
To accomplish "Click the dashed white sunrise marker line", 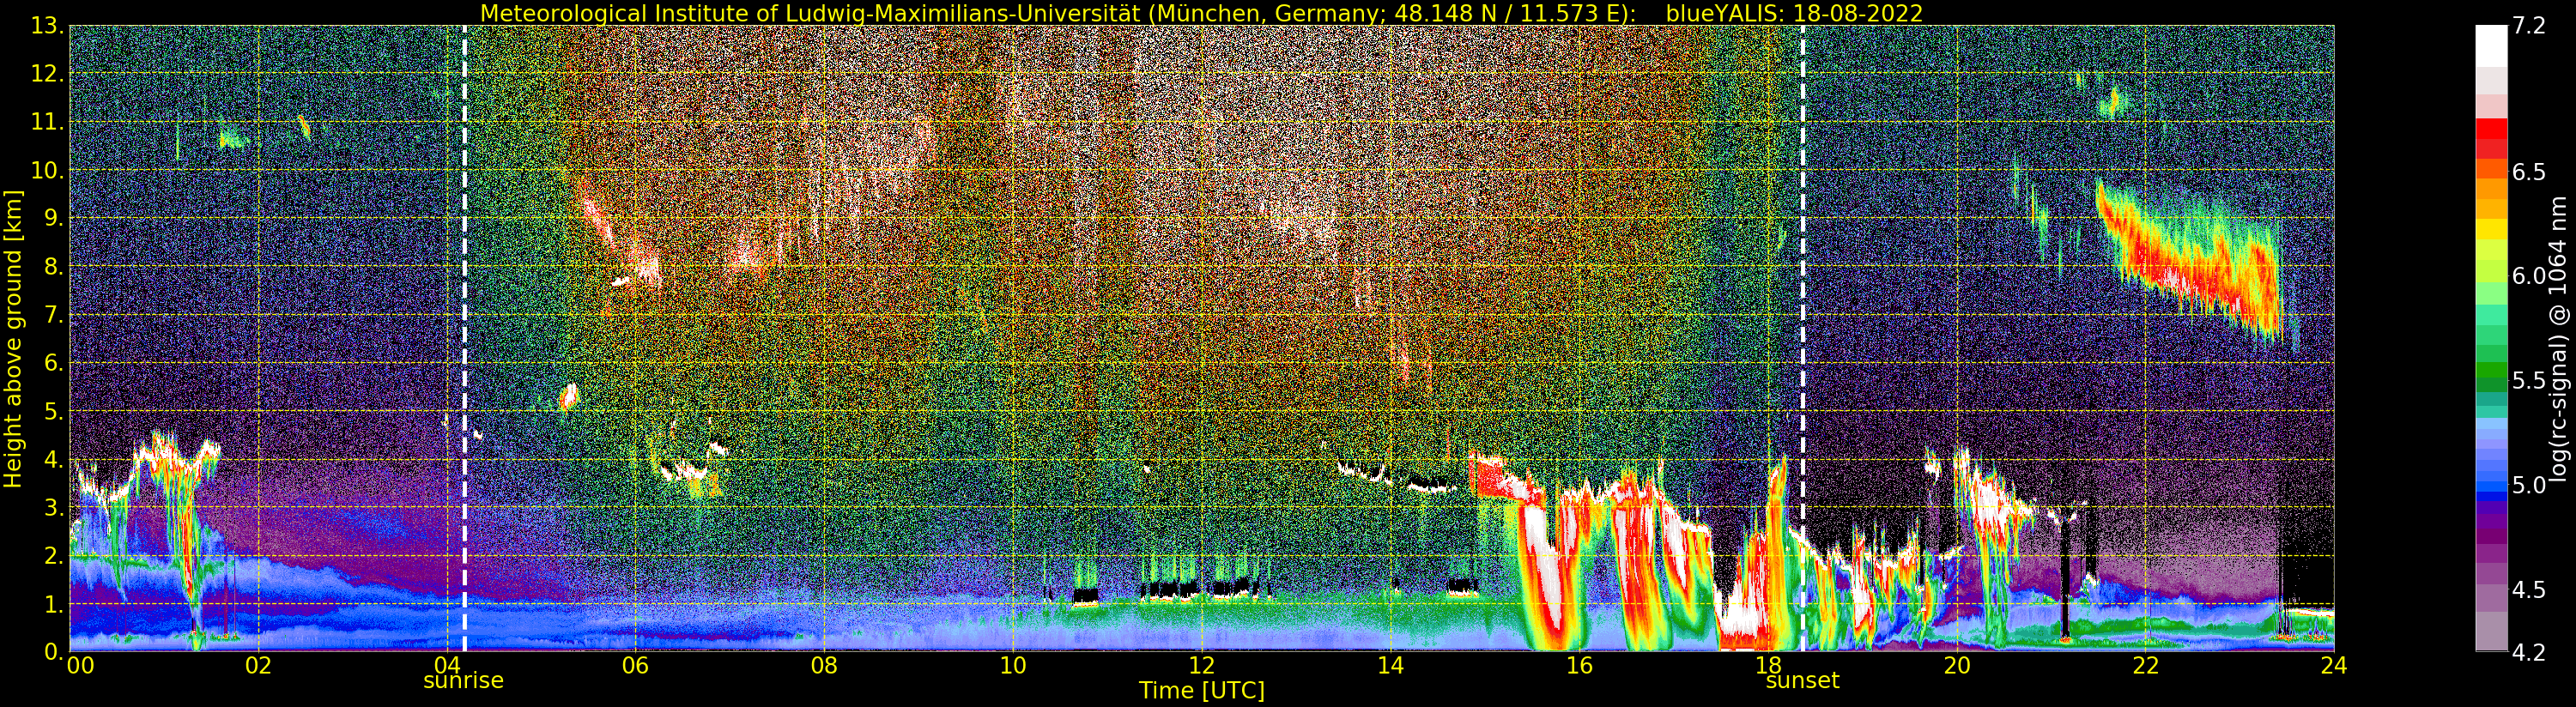I will 465,338.
